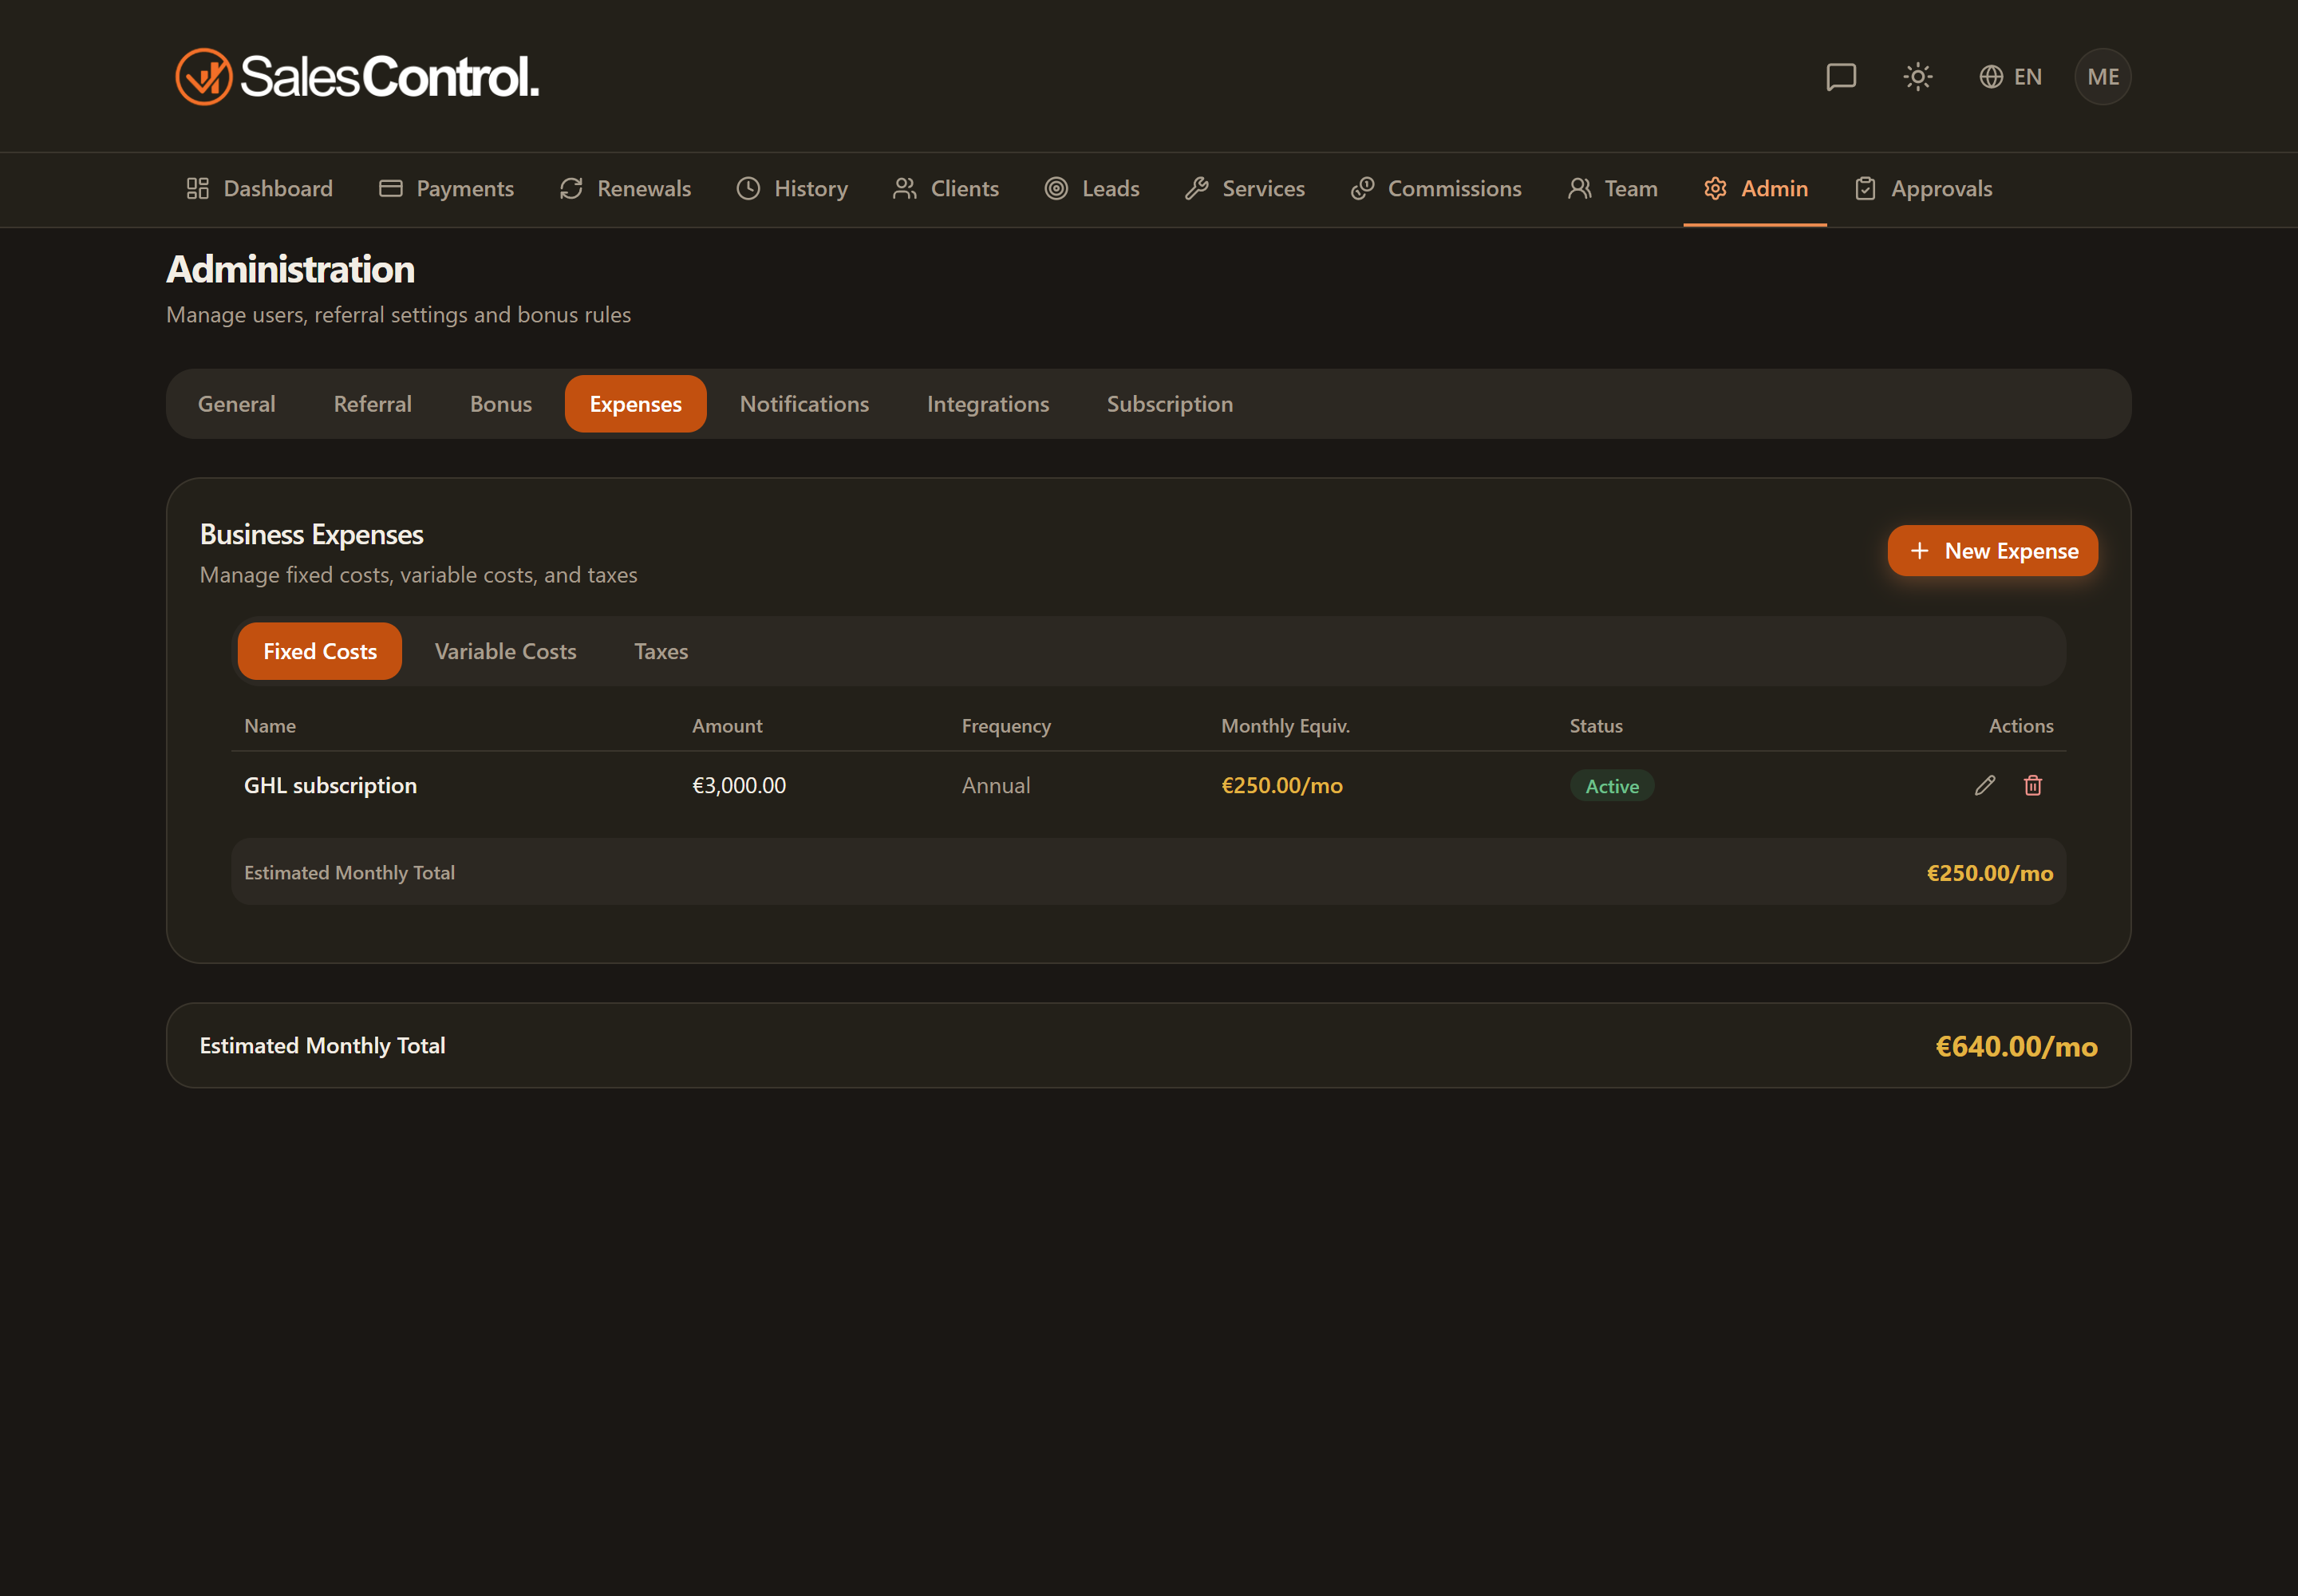Screen dimensions: 2298x1596
Task: Open the Approvals page
Action: [1923, 188]
